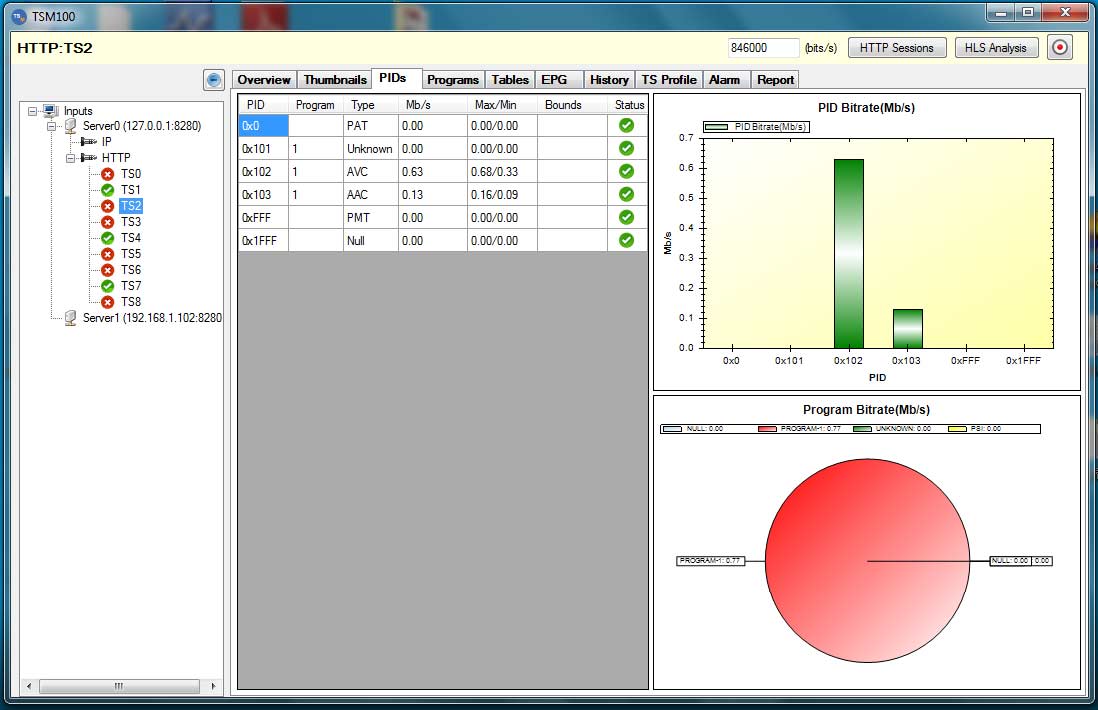
Task: Click the TS0 red error status icon
Action: point(108,174)
